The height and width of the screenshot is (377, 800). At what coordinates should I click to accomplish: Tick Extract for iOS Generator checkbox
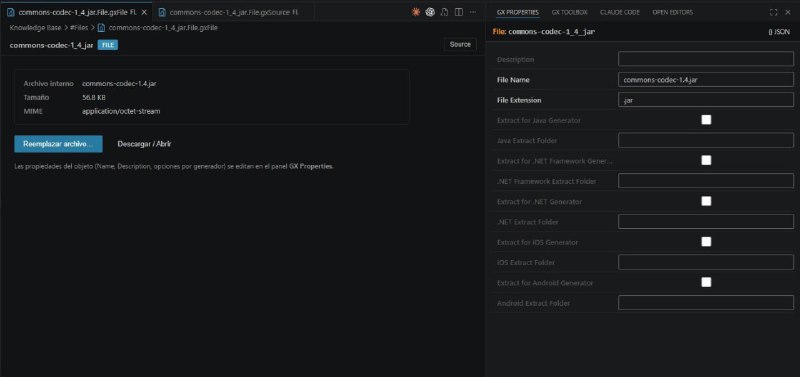706,241
